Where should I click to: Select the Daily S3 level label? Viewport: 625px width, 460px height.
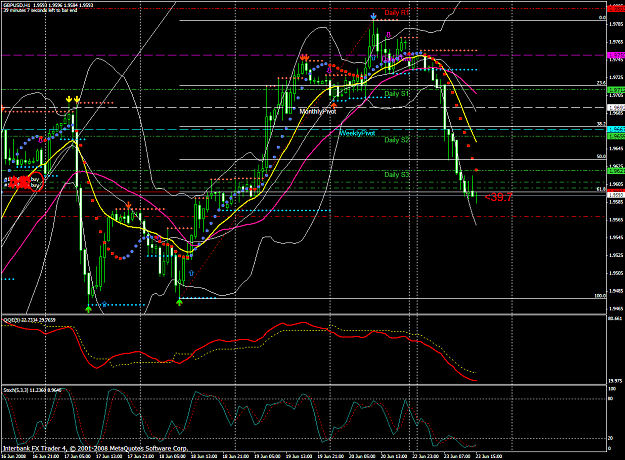click(x=397, y=175)
